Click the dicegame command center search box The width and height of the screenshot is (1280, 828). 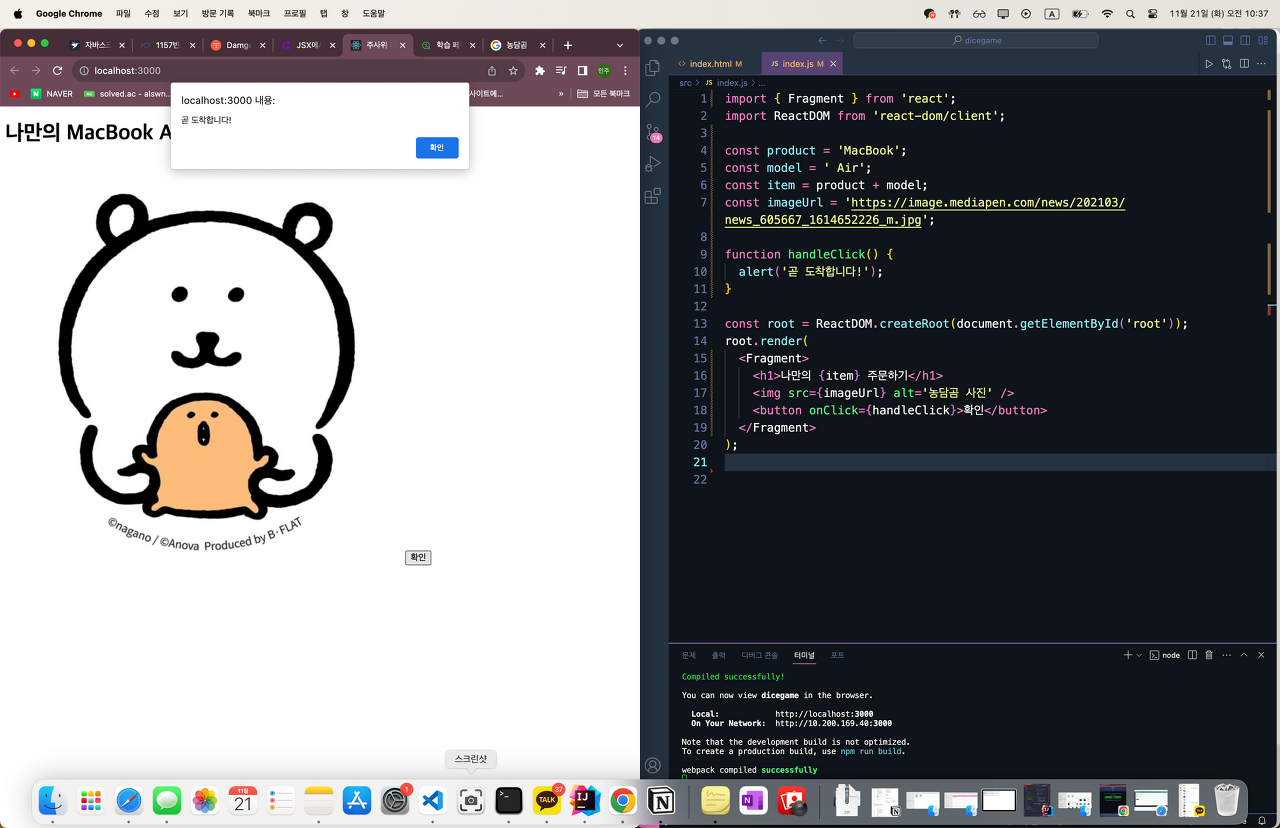pos(975,41)
